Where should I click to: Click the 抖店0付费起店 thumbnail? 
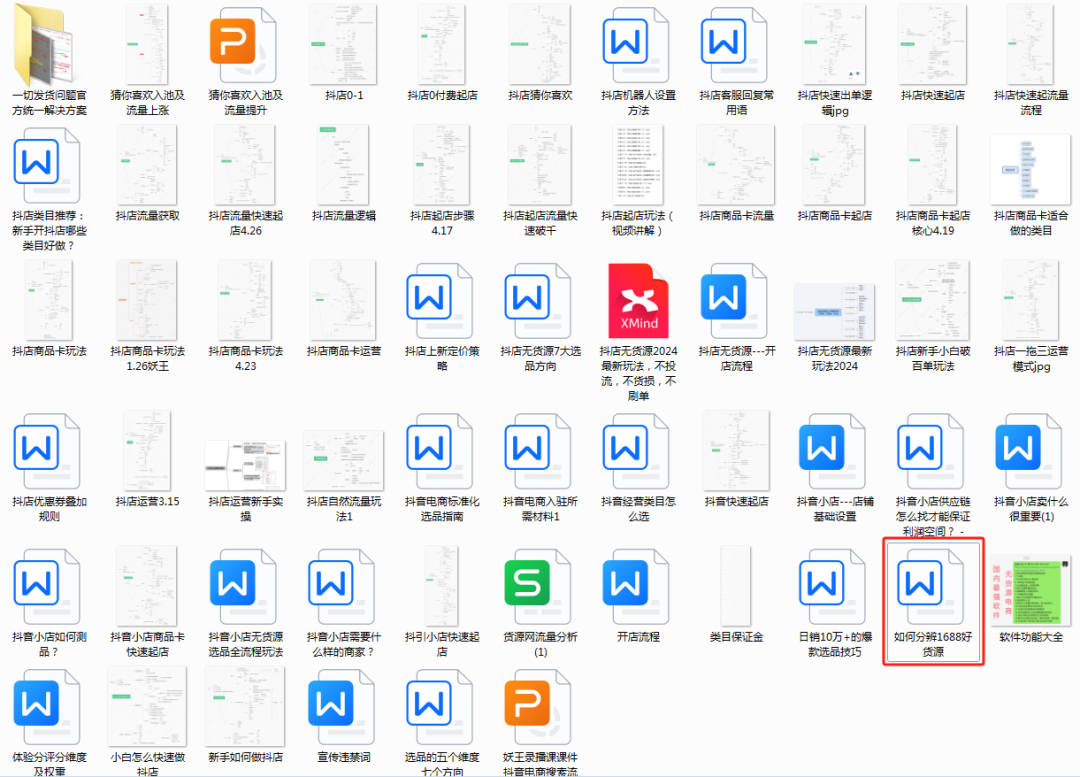(x=442, y=44)
